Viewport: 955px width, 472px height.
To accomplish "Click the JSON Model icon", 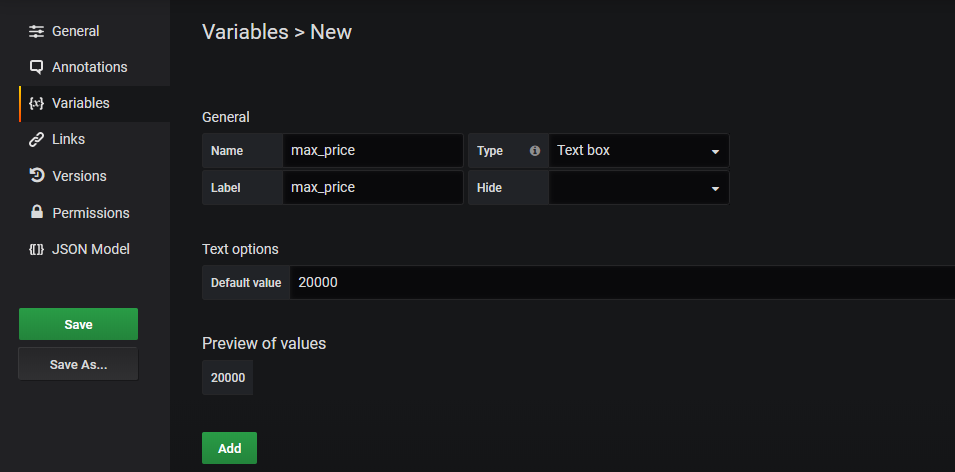I will pos(37,249).
